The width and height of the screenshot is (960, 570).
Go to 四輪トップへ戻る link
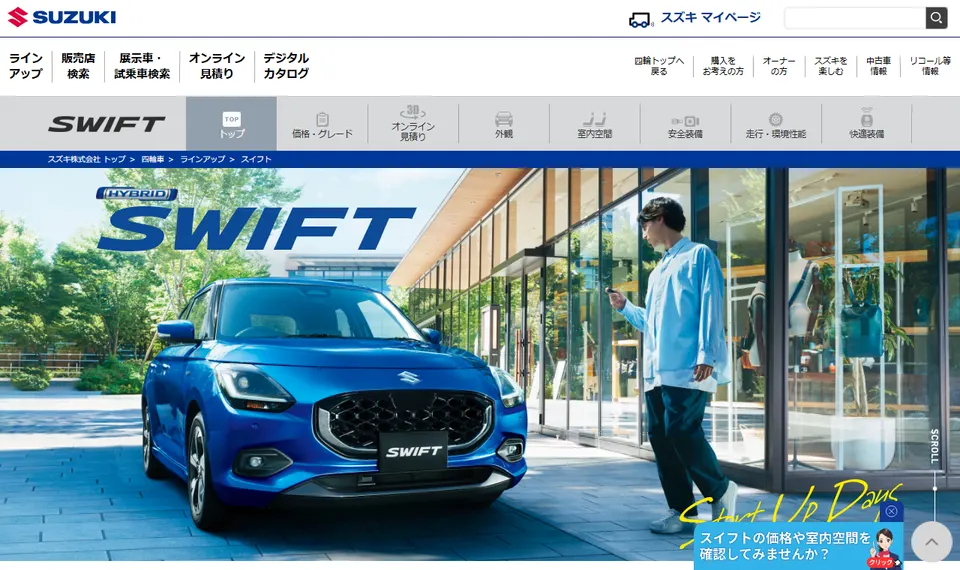pos(659,66)
